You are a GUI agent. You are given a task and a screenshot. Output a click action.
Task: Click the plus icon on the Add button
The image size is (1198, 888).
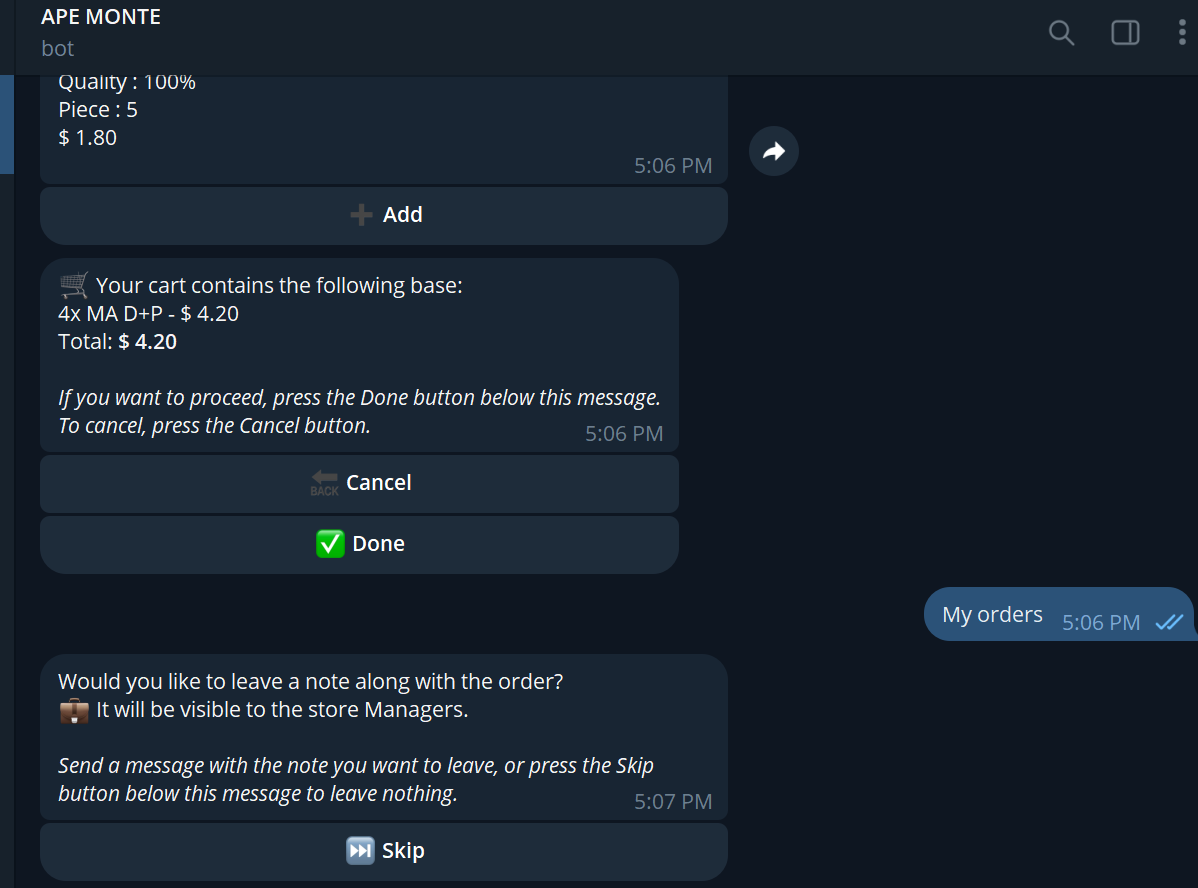361,214
